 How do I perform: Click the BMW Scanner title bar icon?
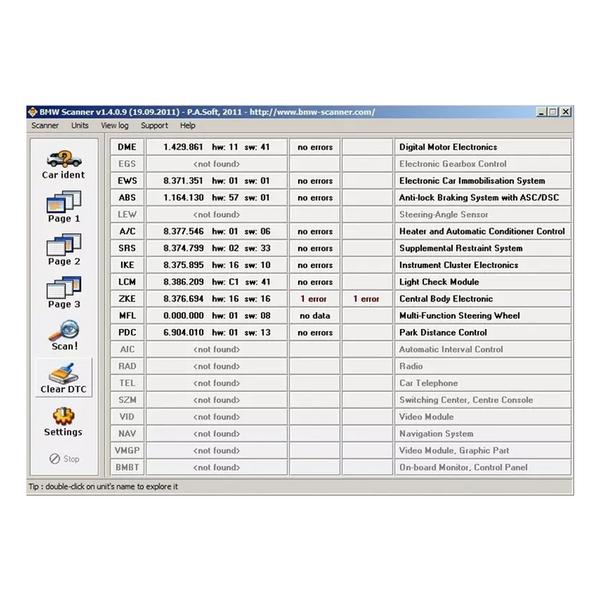click(x=33, y=112)
